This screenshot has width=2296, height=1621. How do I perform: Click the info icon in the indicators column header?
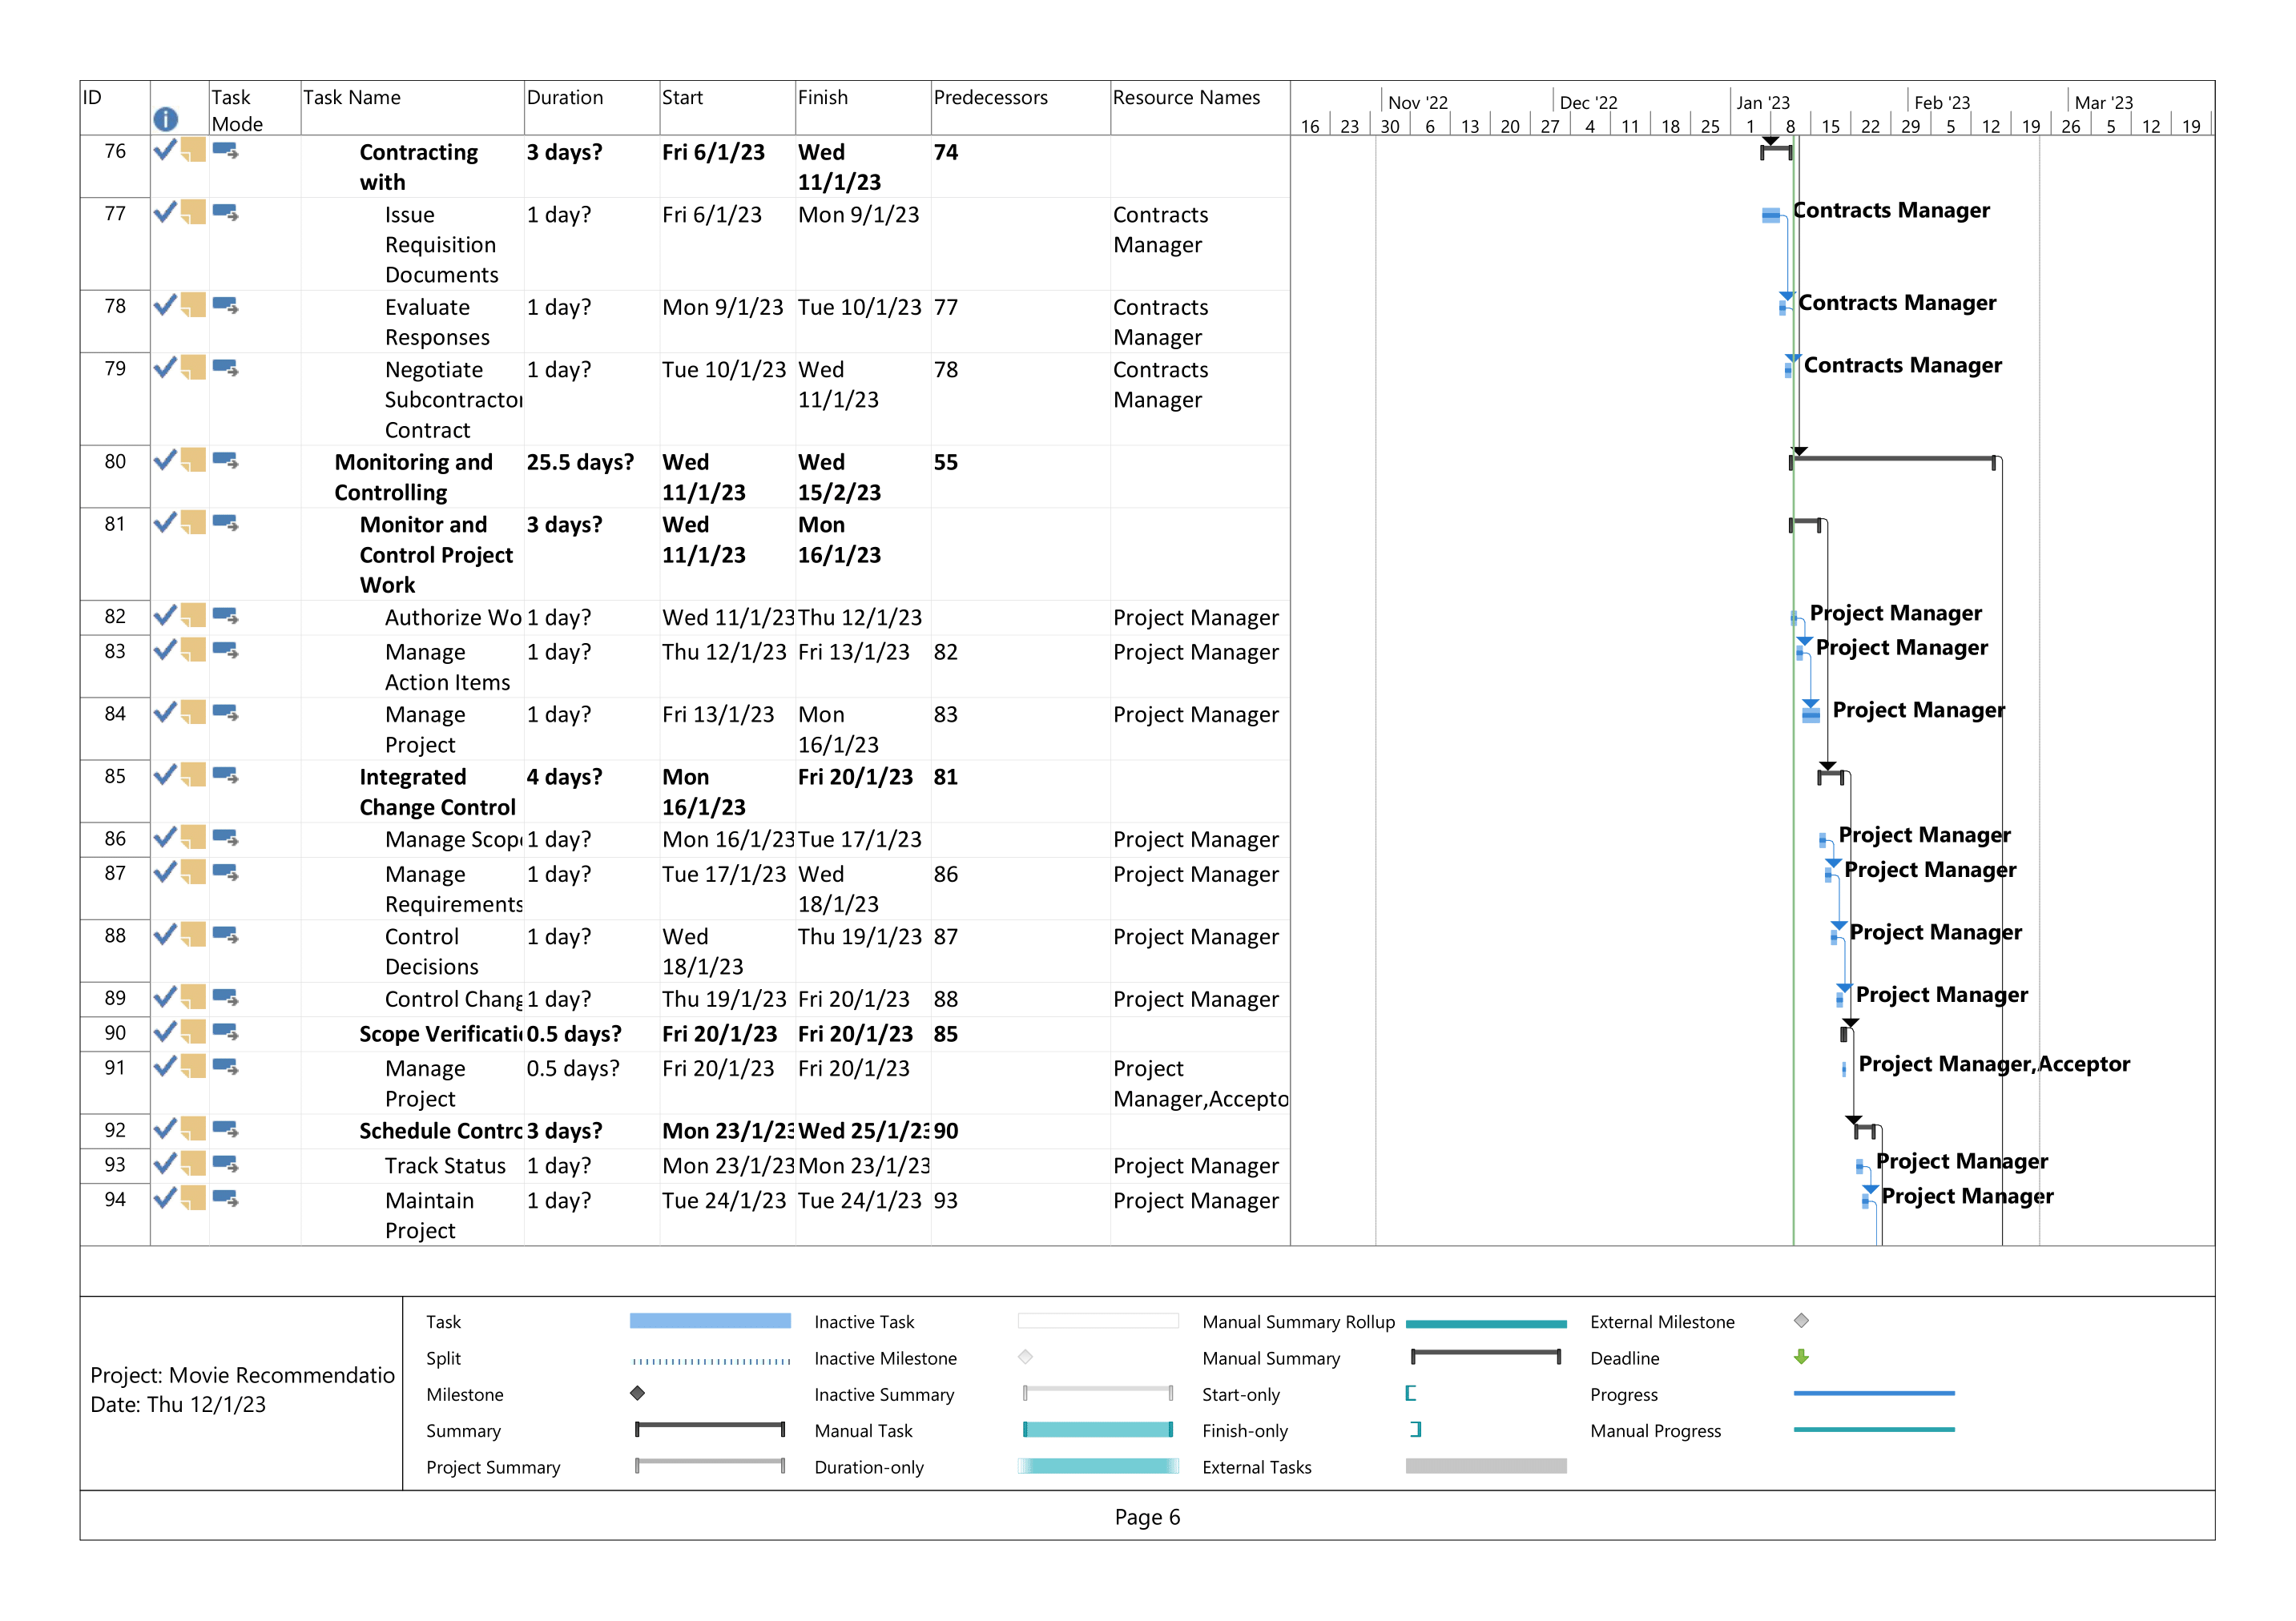[167, 119]
